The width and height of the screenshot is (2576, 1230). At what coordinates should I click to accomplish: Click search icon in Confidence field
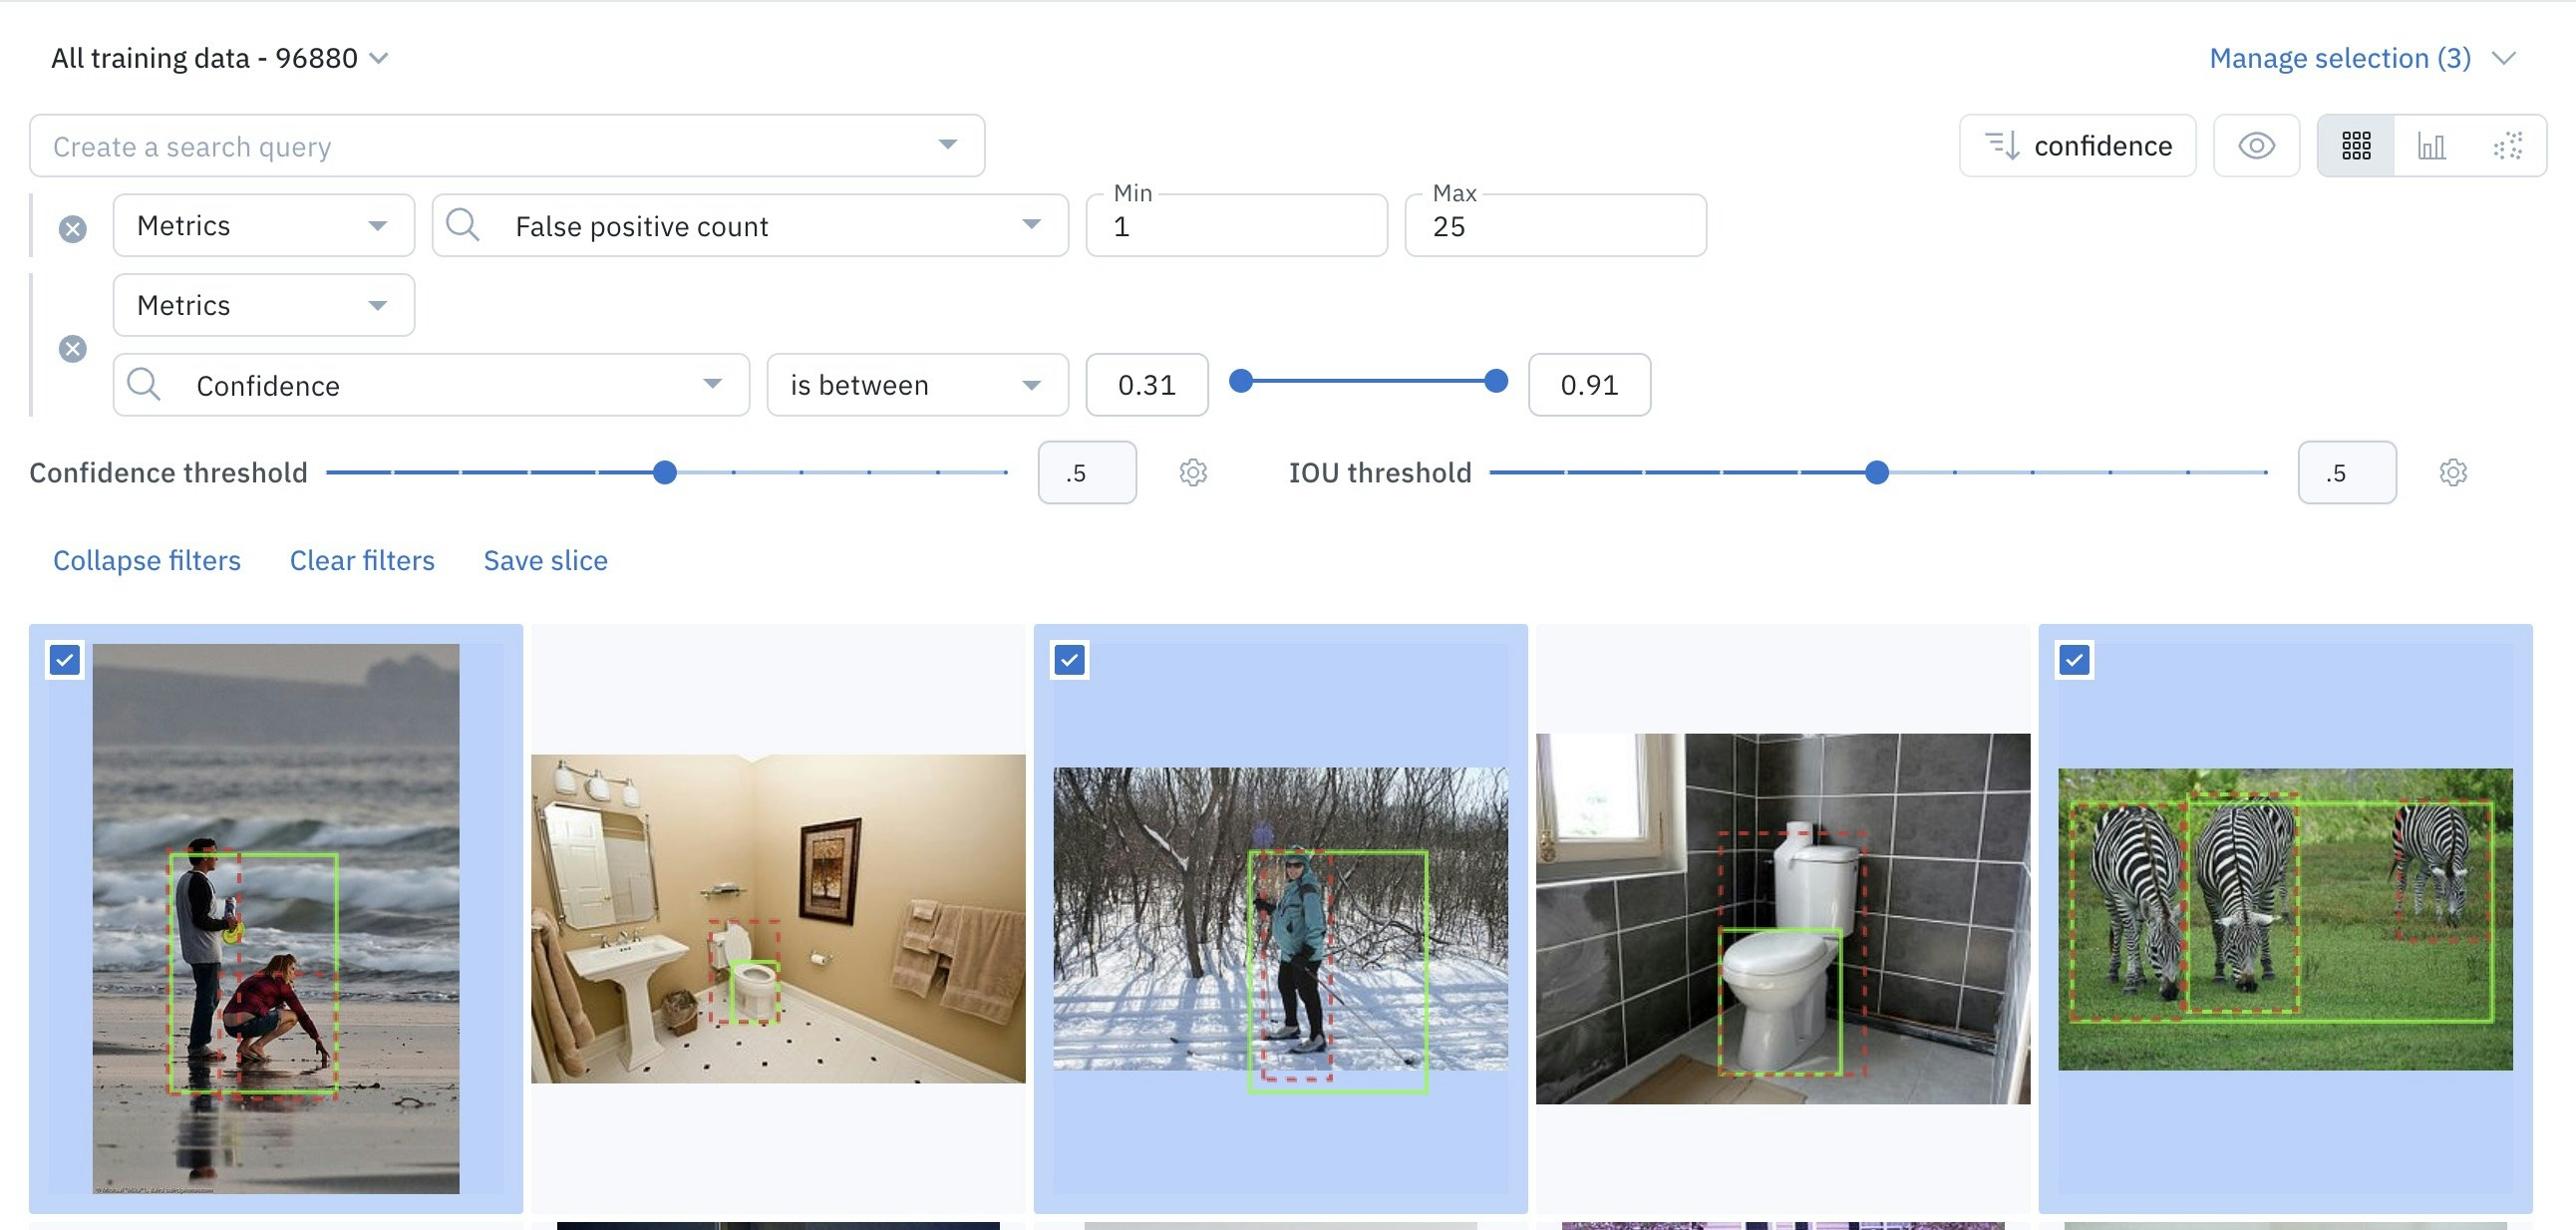click(144, 384)
